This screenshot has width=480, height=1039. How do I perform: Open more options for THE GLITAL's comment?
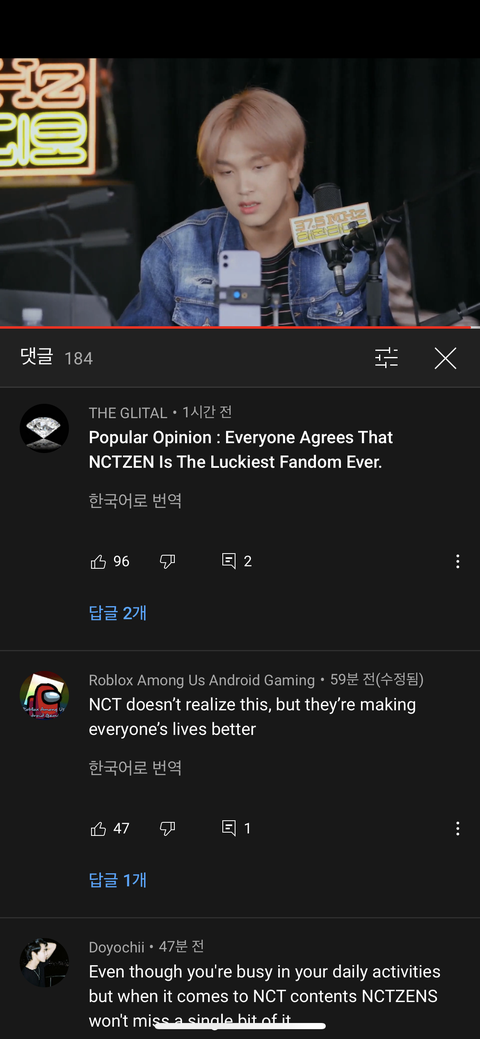pyautogui.click(x=457, y=562)
